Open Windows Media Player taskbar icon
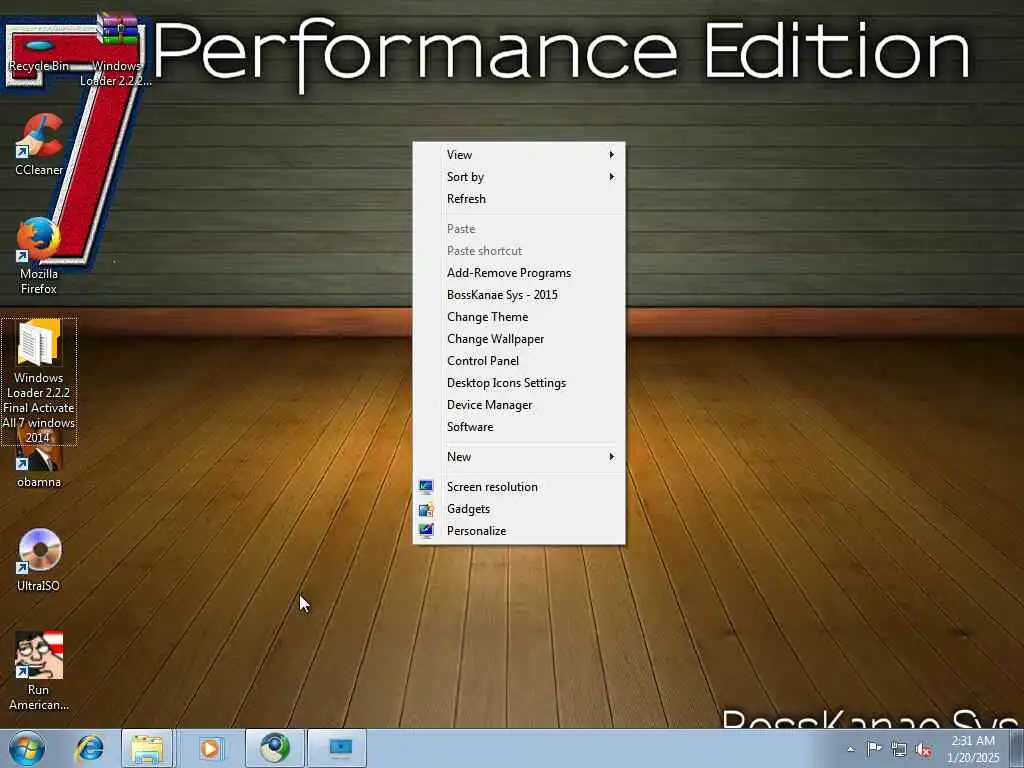The height and width of the screenshot is (768, 1024). coord(210,748)
